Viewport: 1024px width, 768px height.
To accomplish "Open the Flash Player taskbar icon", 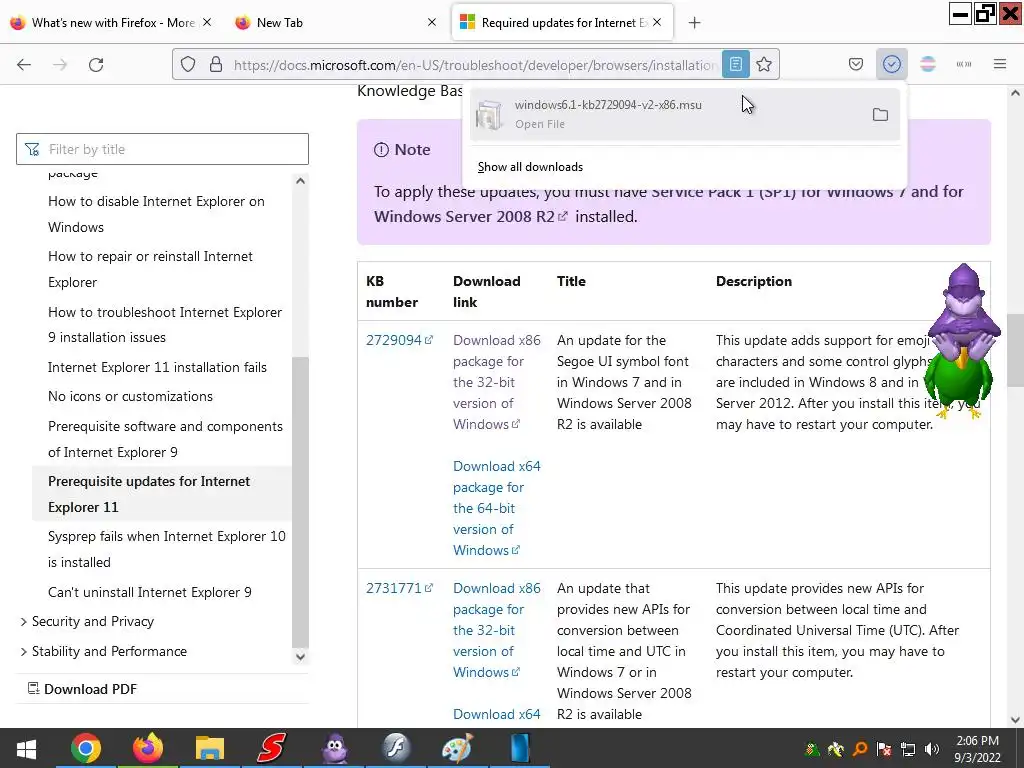I will click(396, 748).
